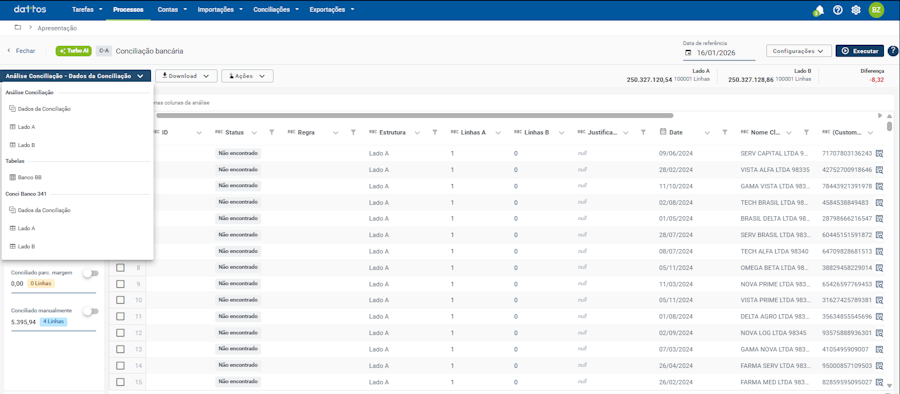This screenshot has height=394, width=900.
Task: Open the Contas menu
Action: 171,10
